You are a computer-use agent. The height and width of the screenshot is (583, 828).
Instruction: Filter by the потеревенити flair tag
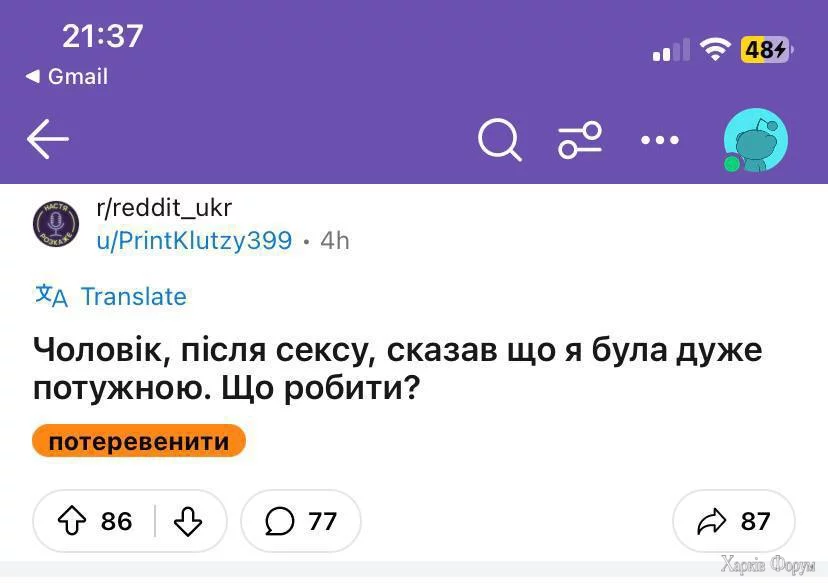pos(139,441)
